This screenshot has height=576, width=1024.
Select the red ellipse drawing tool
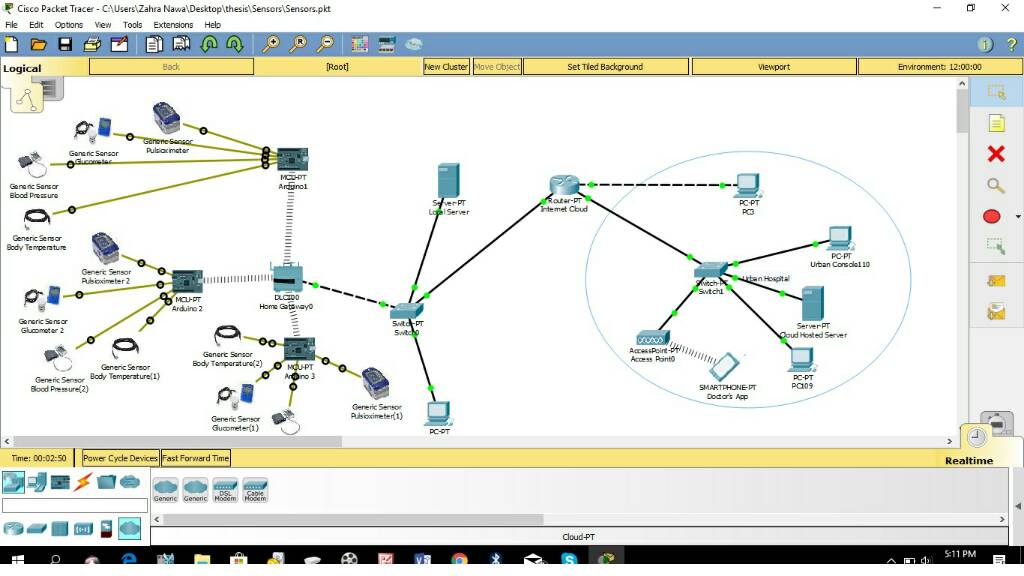click(991, 217)
